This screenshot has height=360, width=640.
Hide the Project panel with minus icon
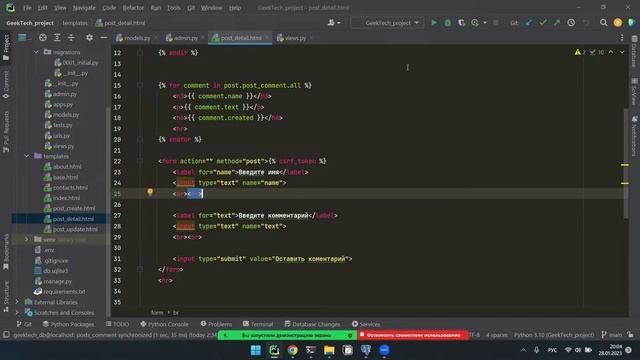[104, 38]
